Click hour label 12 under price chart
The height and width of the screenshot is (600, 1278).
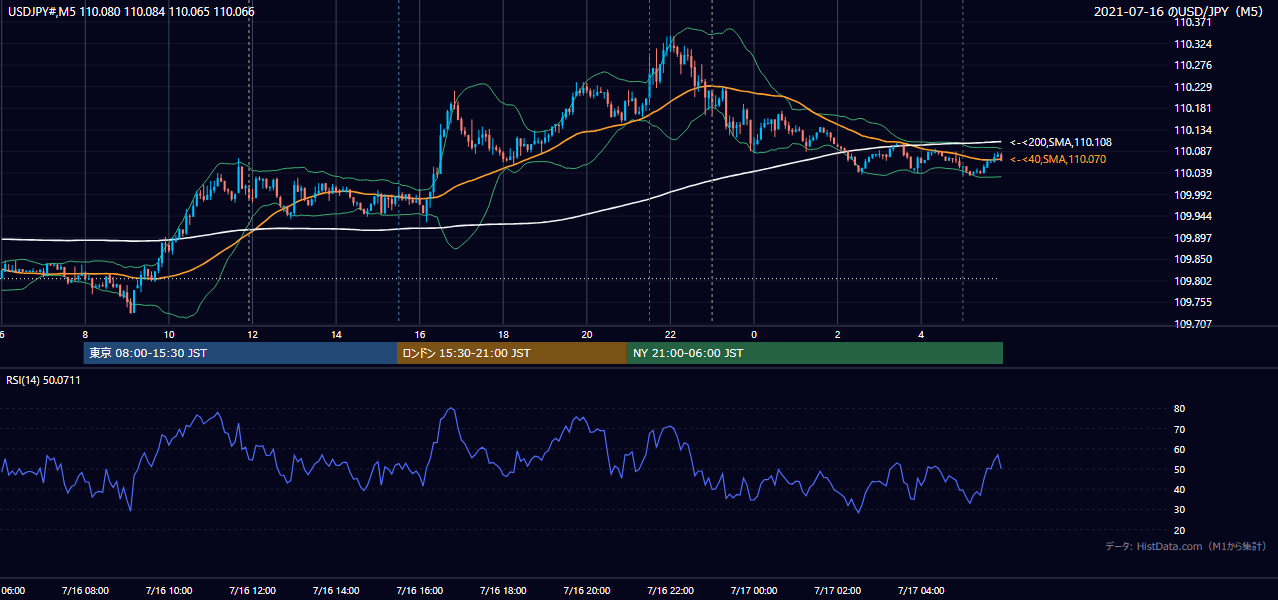(252, 335)
